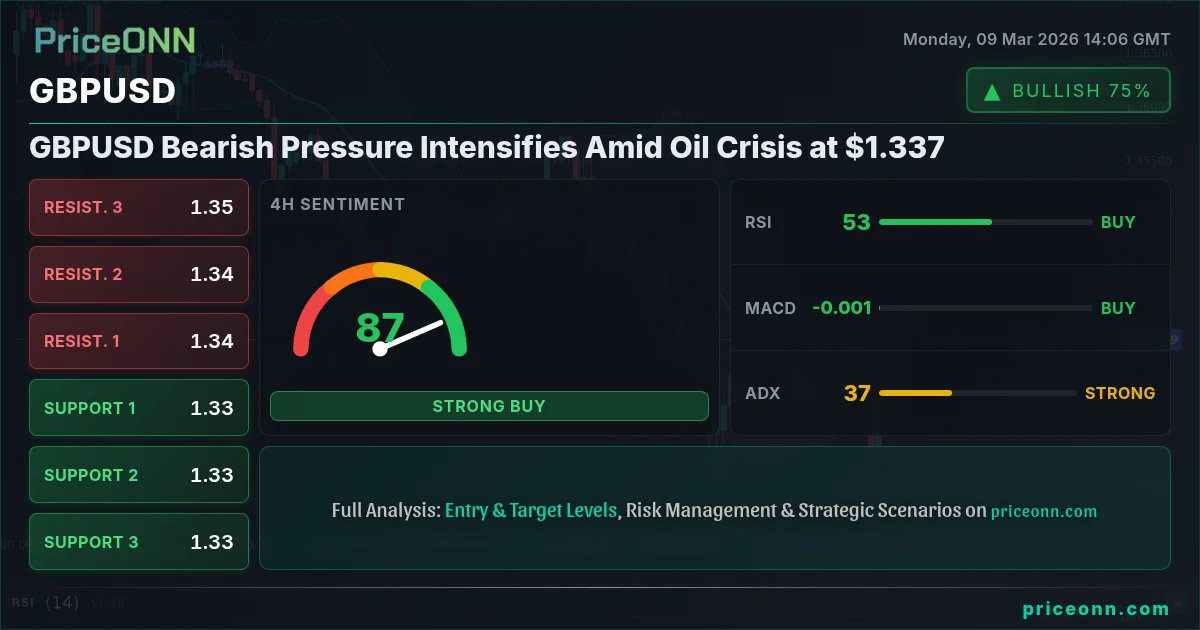Open the Entry & Target Levels link
The width and height of the screenshot is (1200, 630).
click(x=531, y=510)
